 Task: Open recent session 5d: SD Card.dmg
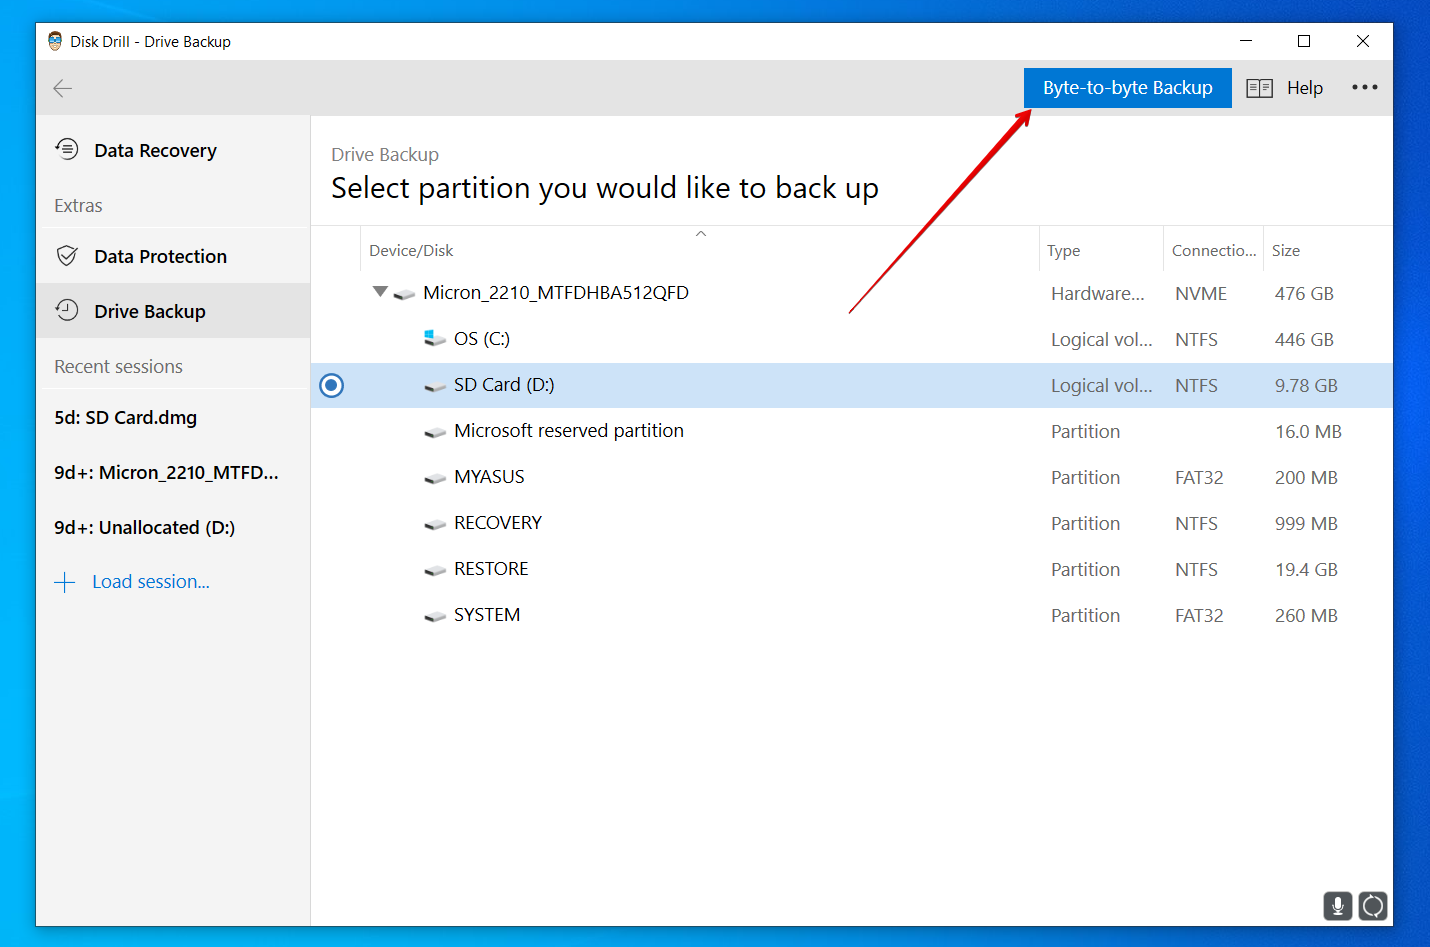point(126,417)
